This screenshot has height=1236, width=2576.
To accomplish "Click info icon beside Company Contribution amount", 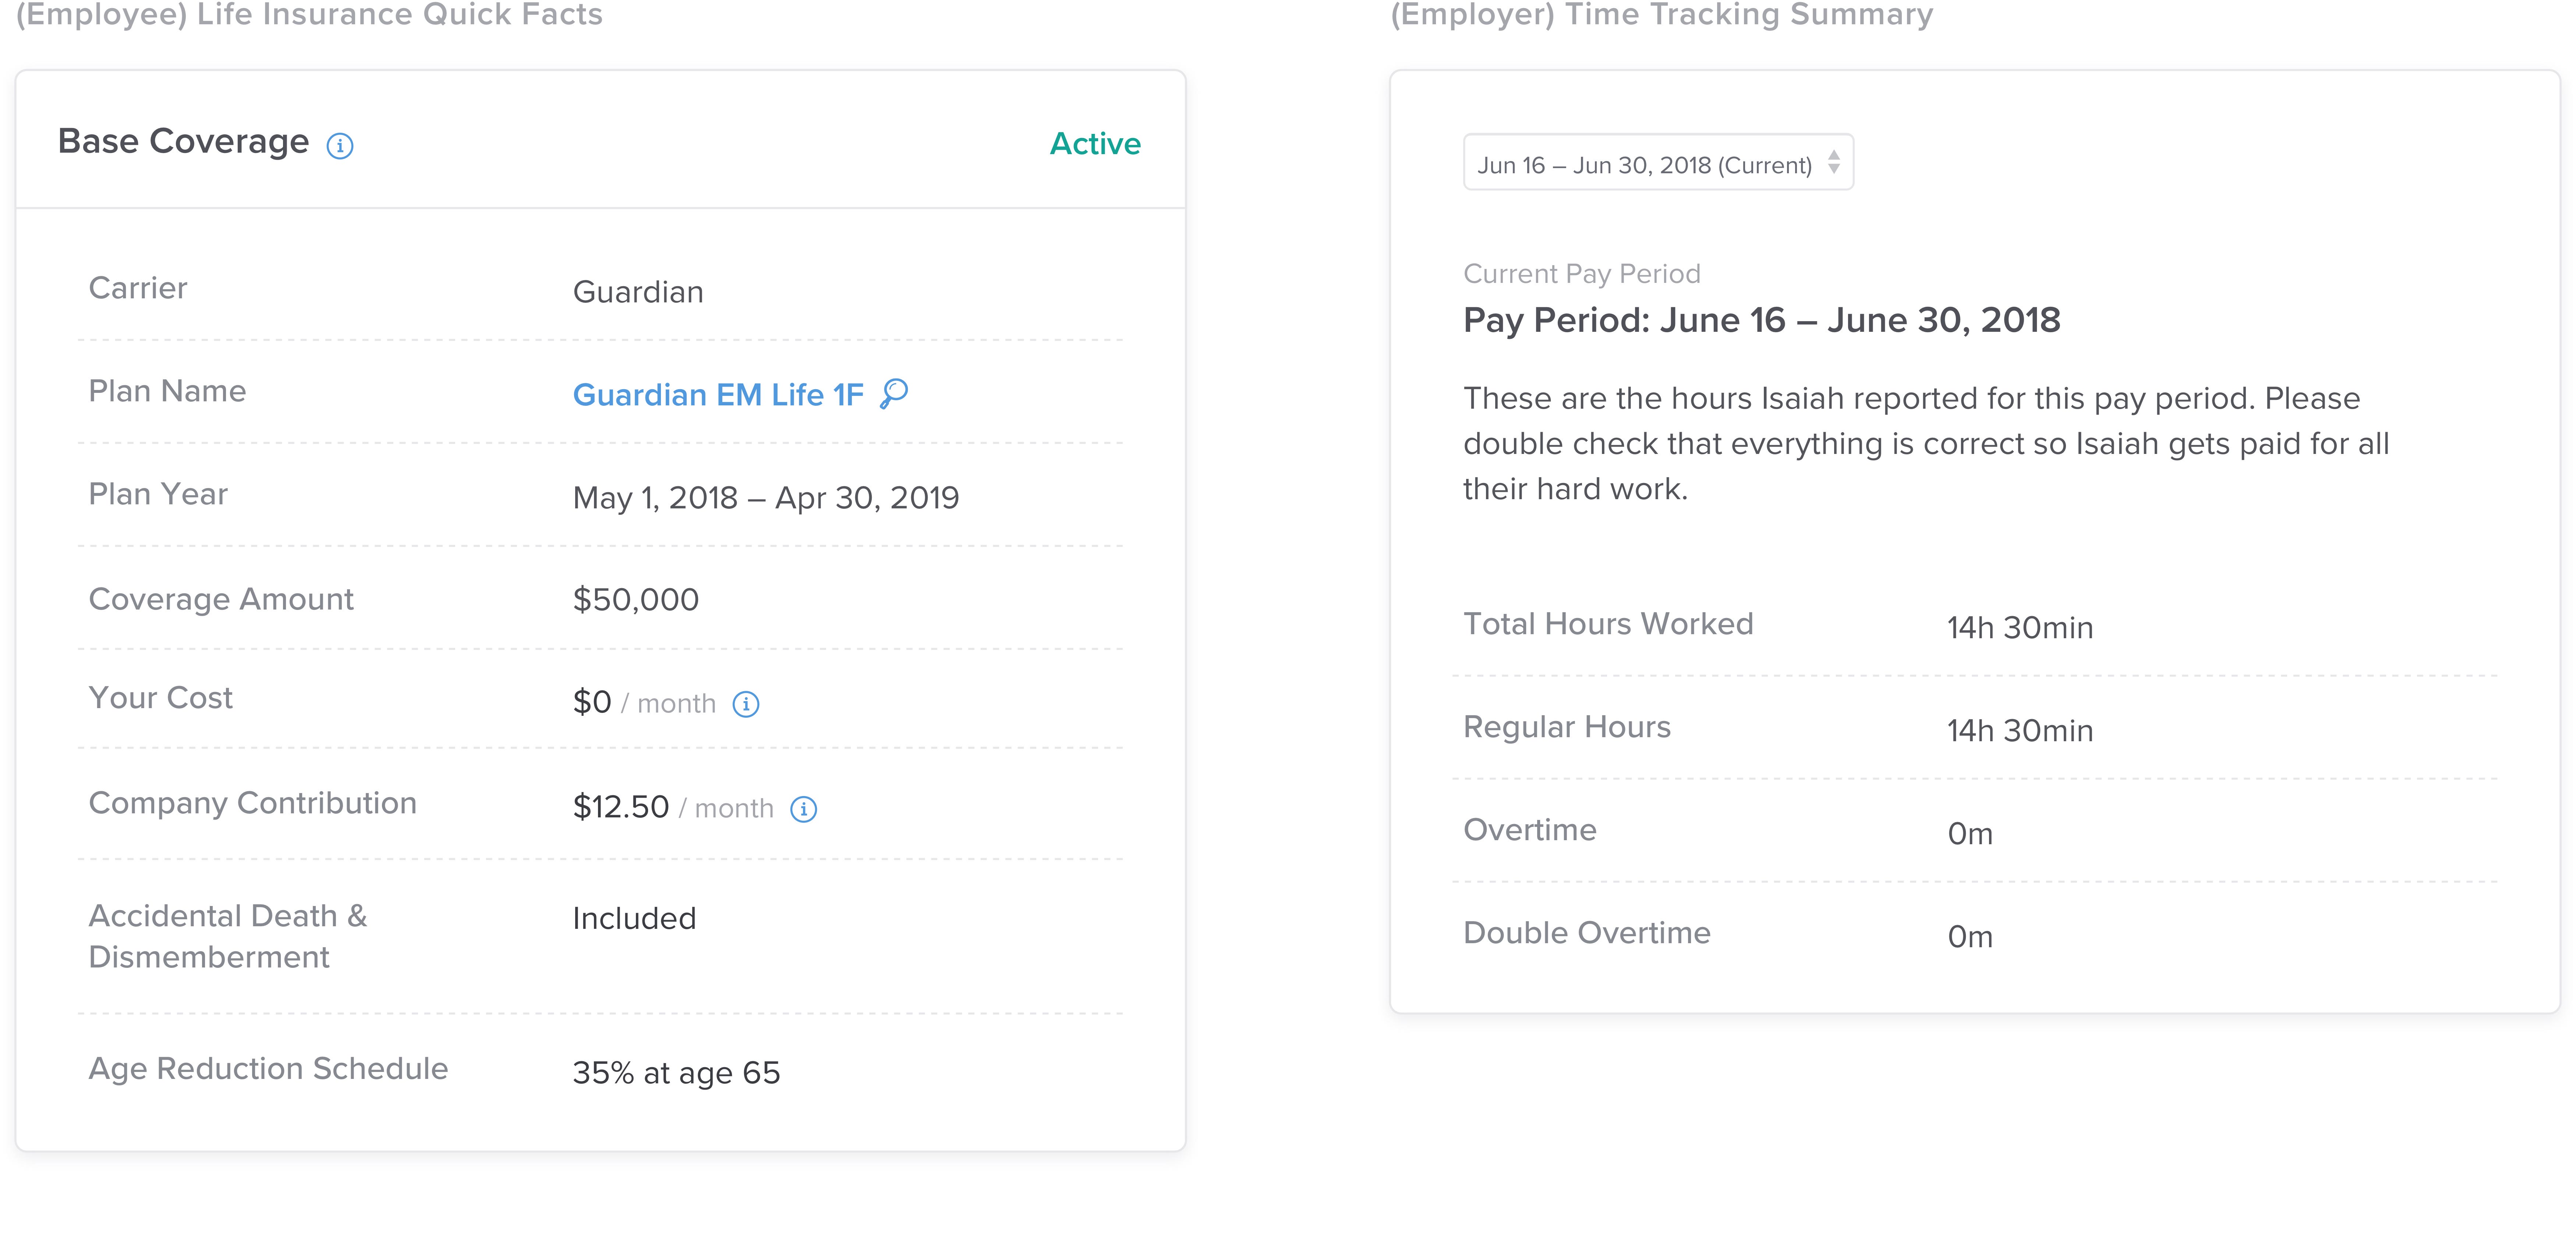I will [803, 809].
